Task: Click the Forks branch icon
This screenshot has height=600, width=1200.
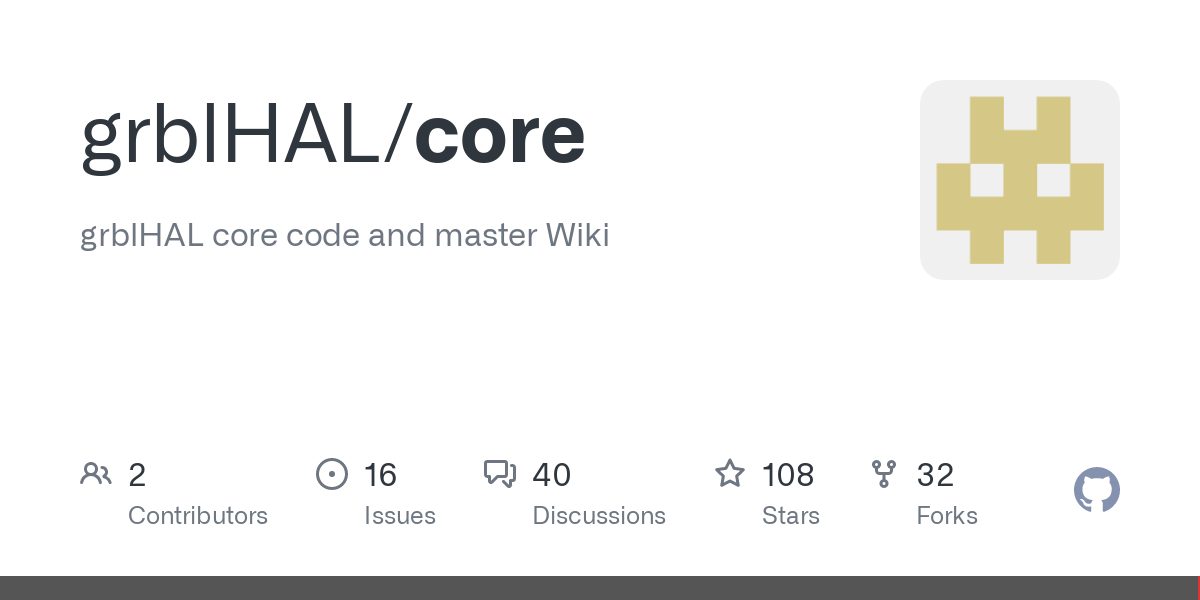Action: (x=884, y=474)
